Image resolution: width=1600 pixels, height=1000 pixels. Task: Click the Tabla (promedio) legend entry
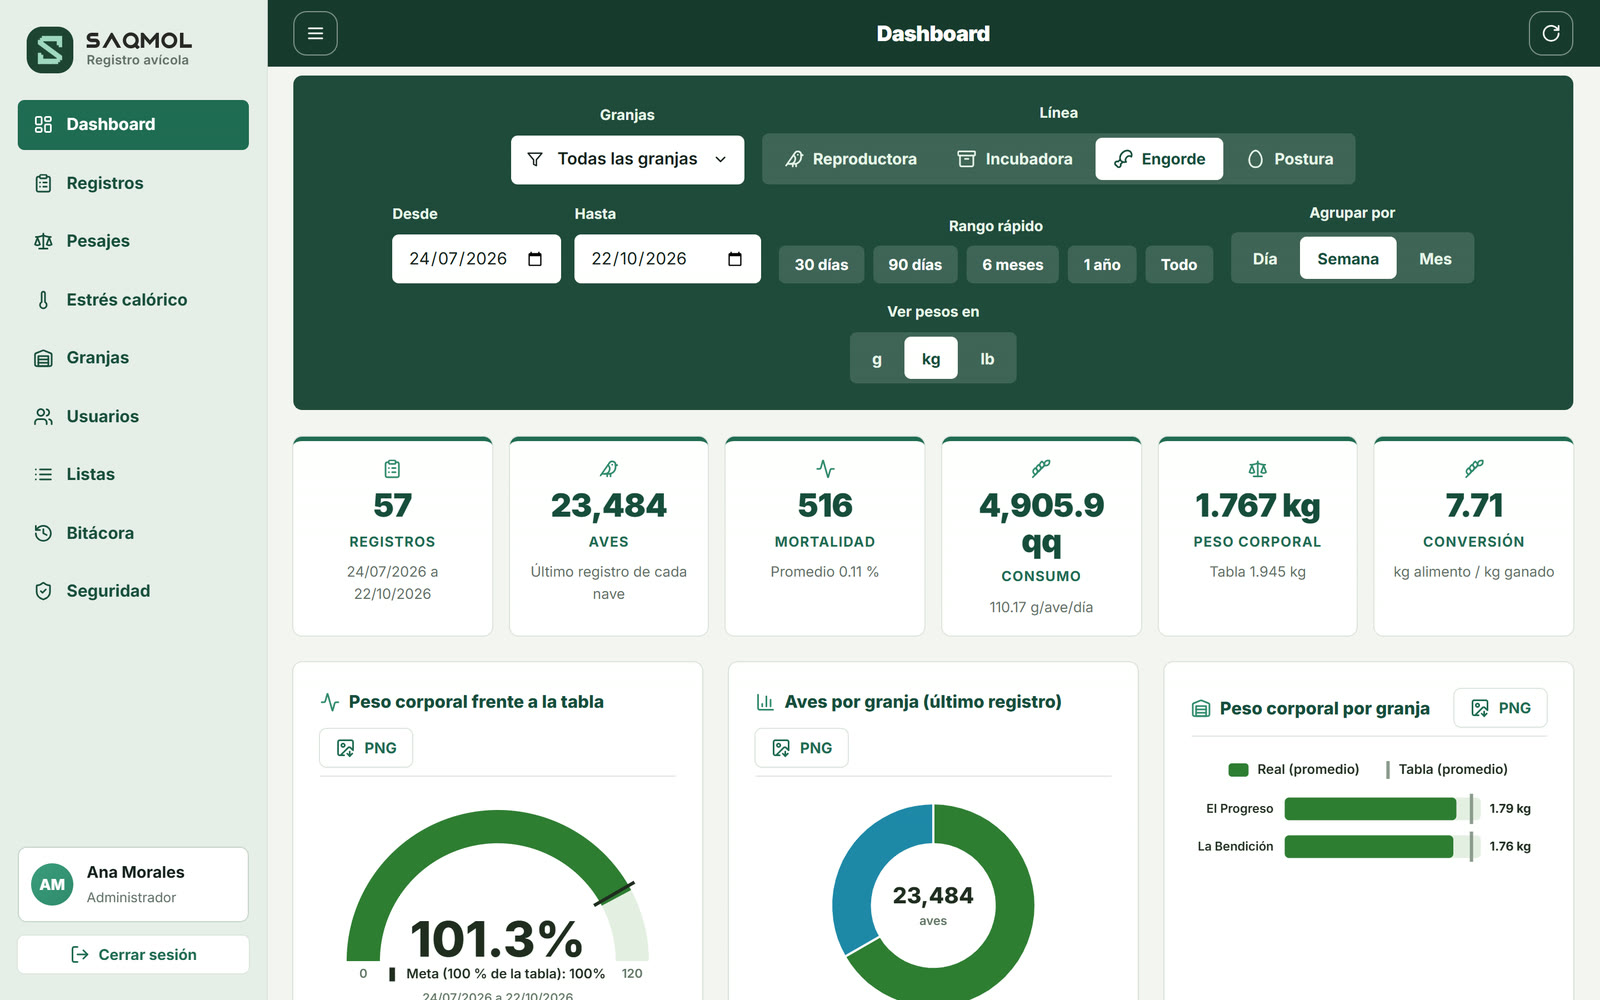(1447, 769)
